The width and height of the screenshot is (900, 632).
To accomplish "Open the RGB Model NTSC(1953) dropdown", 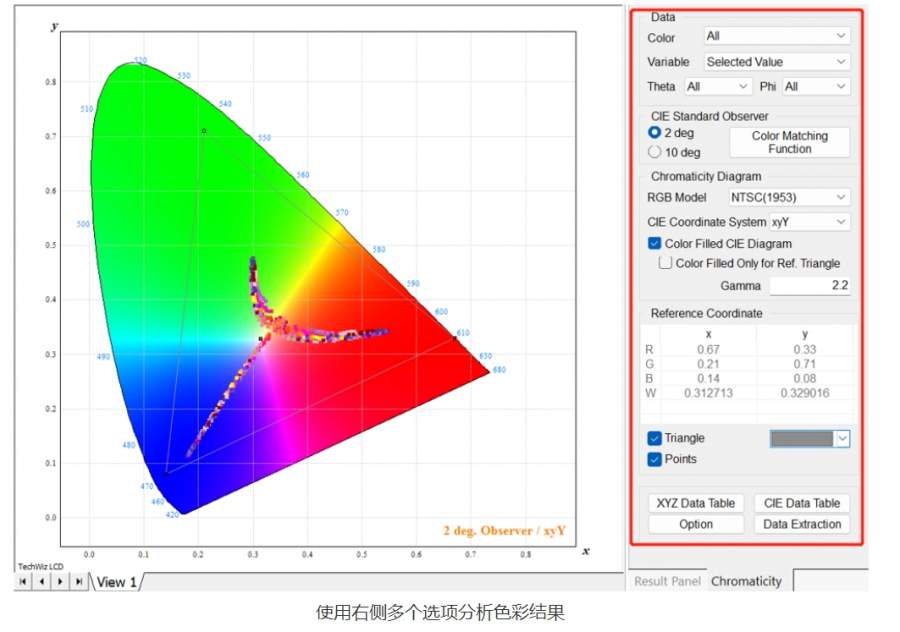I will pos(788,197).
